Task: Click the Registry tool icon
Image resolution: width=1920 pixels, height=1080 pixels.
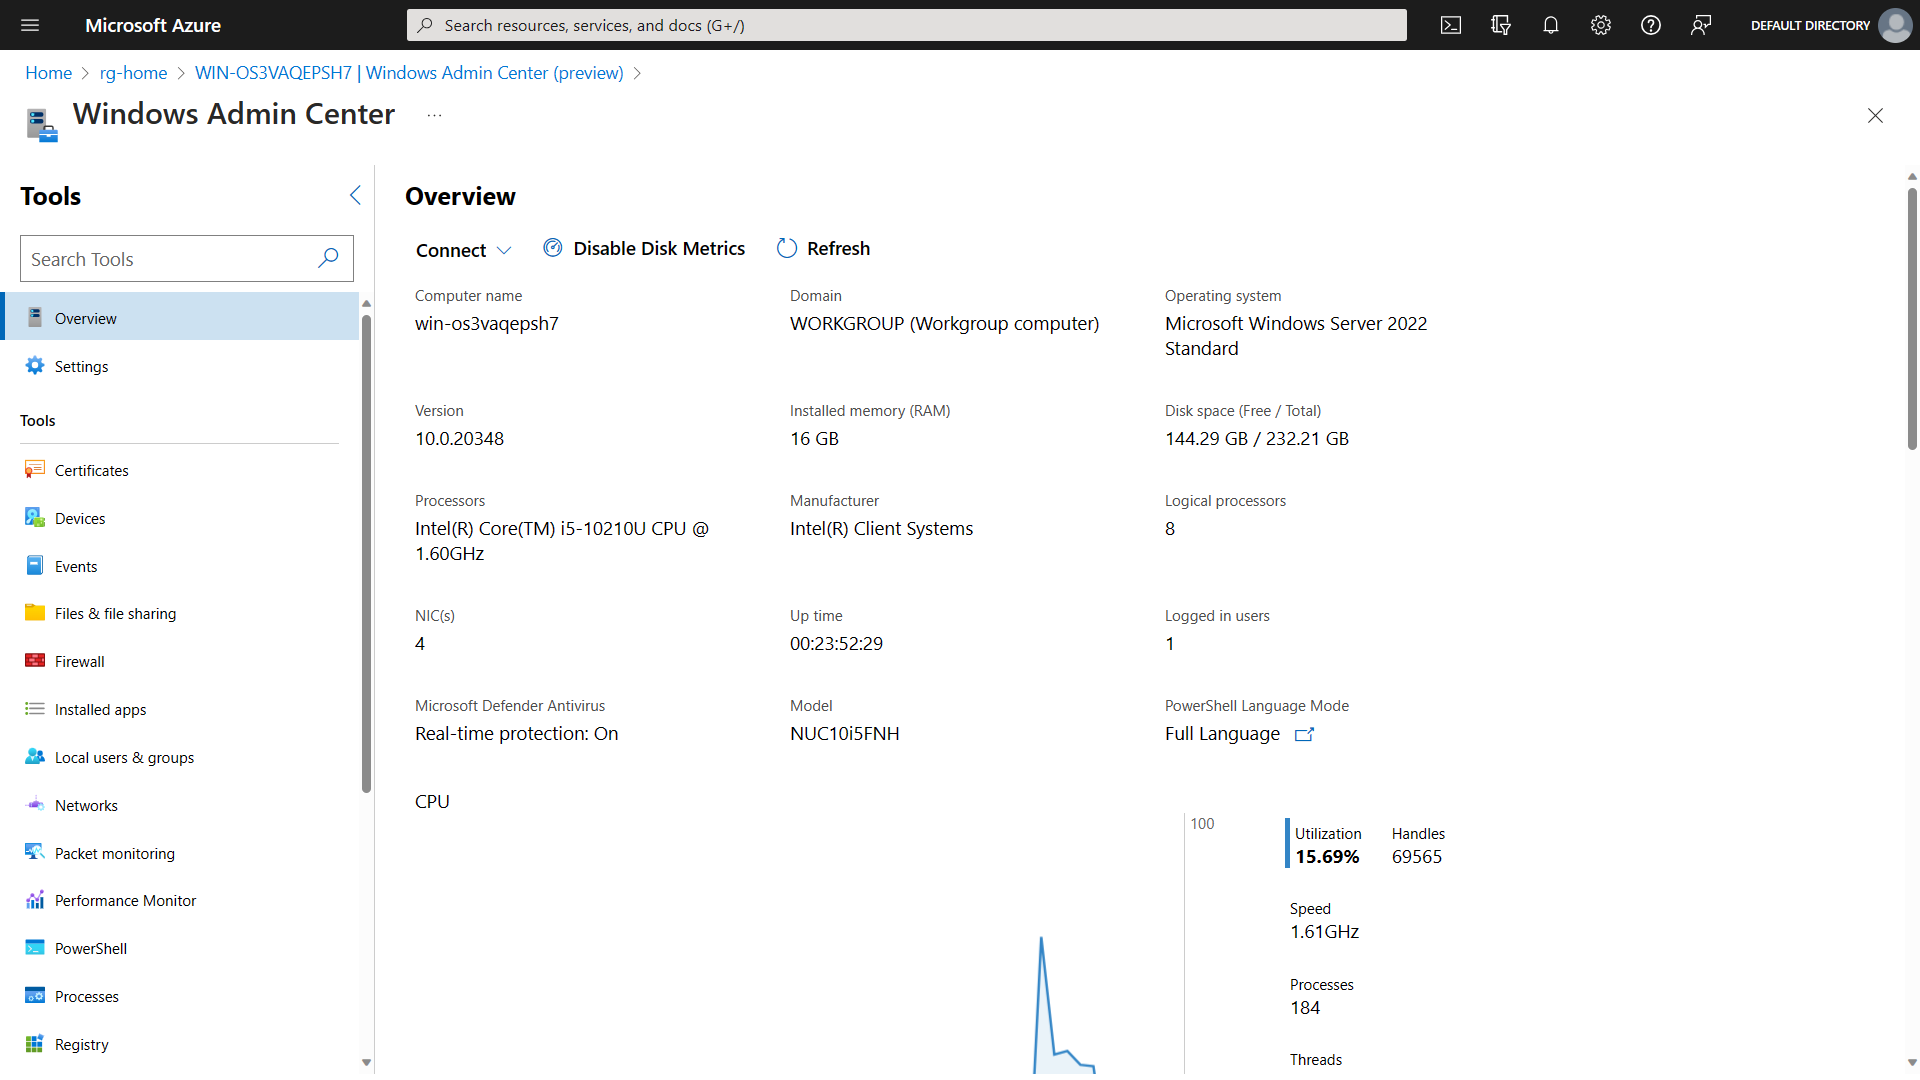Action: coord(35,1044)
